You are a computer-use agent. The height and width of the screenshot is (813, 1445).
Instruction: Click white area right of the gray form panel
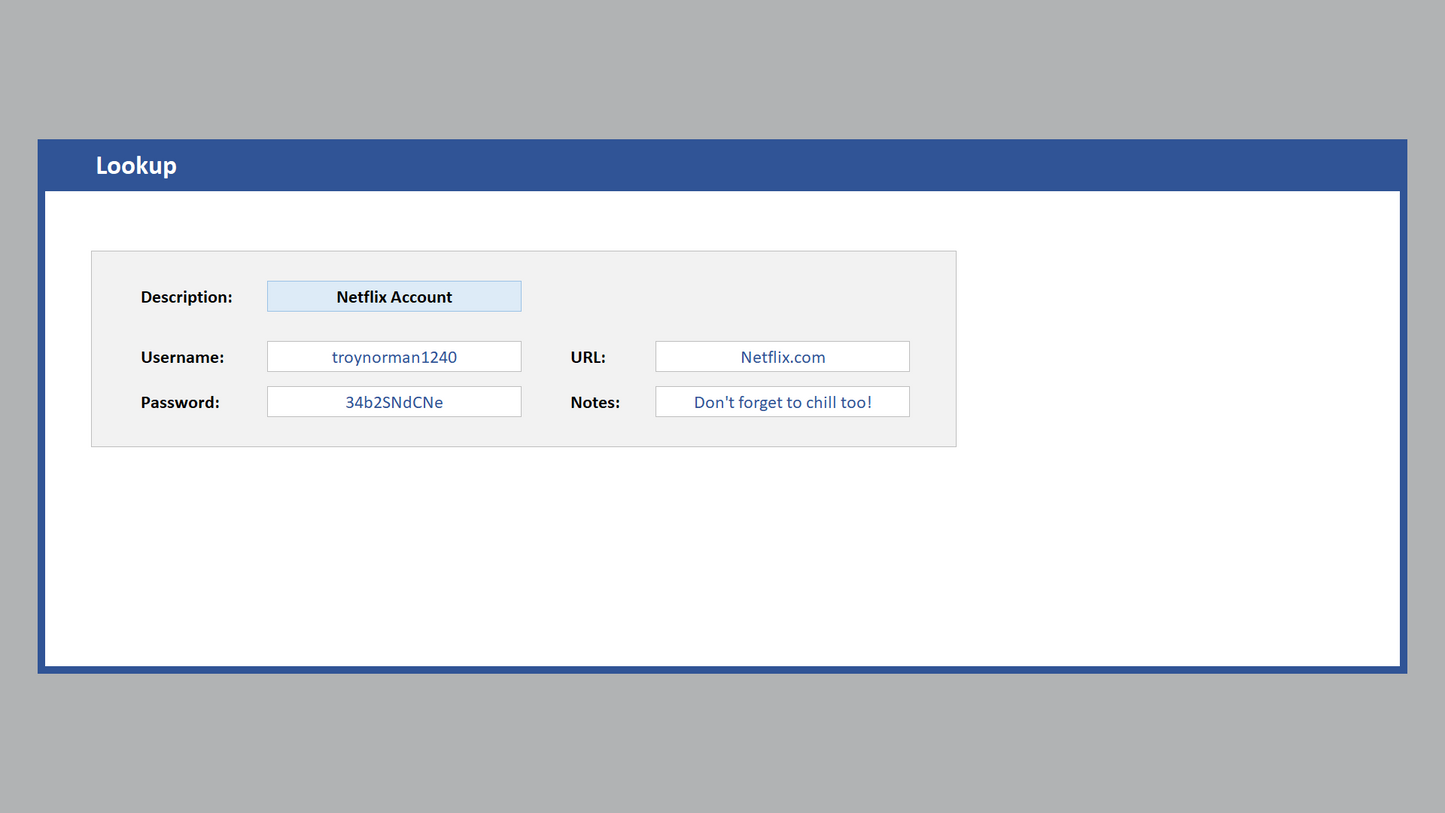pos(1170,350)
